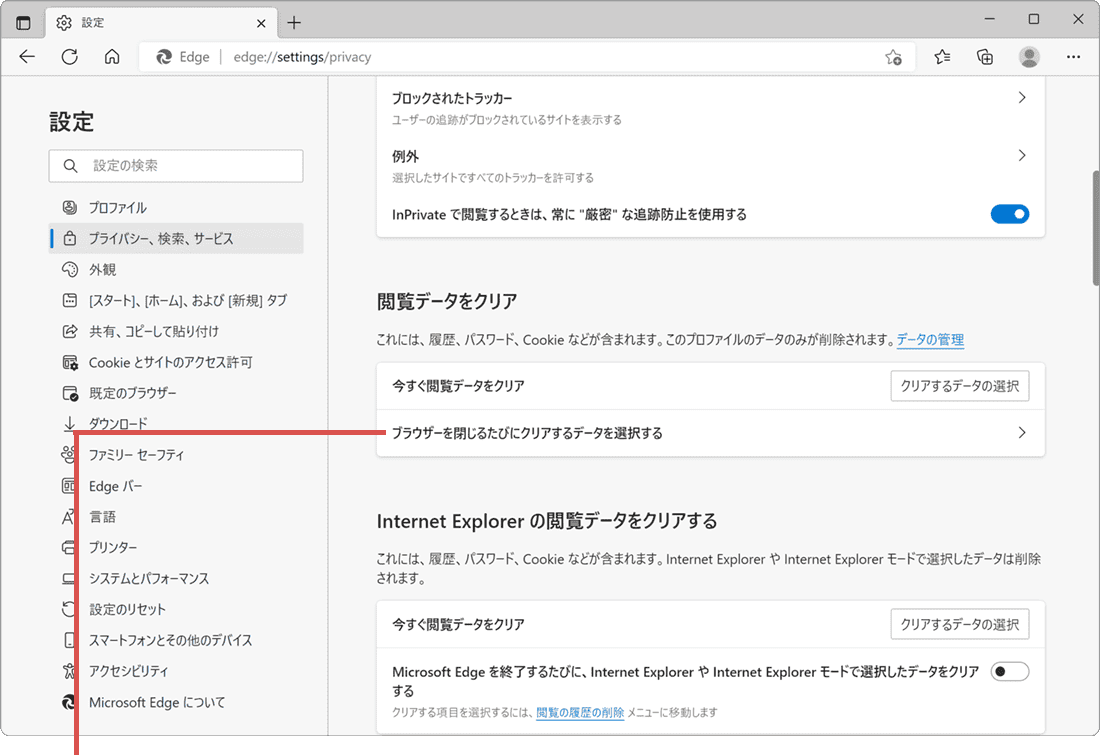Open the Settings and more ellipsis menu

(x=1073, y=57)
